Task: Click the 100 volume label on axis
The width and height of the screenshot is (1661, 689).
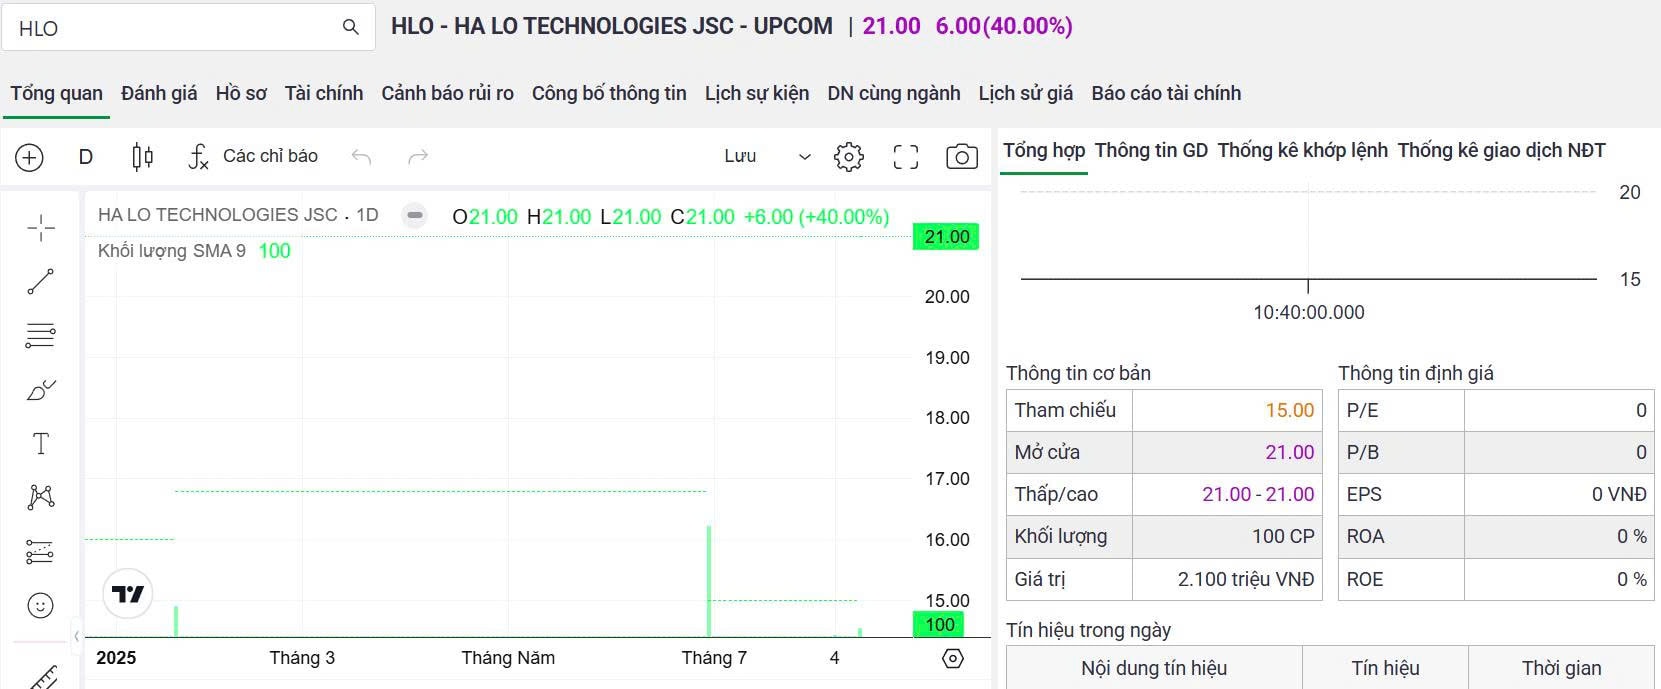Action: tap(940, 625)
